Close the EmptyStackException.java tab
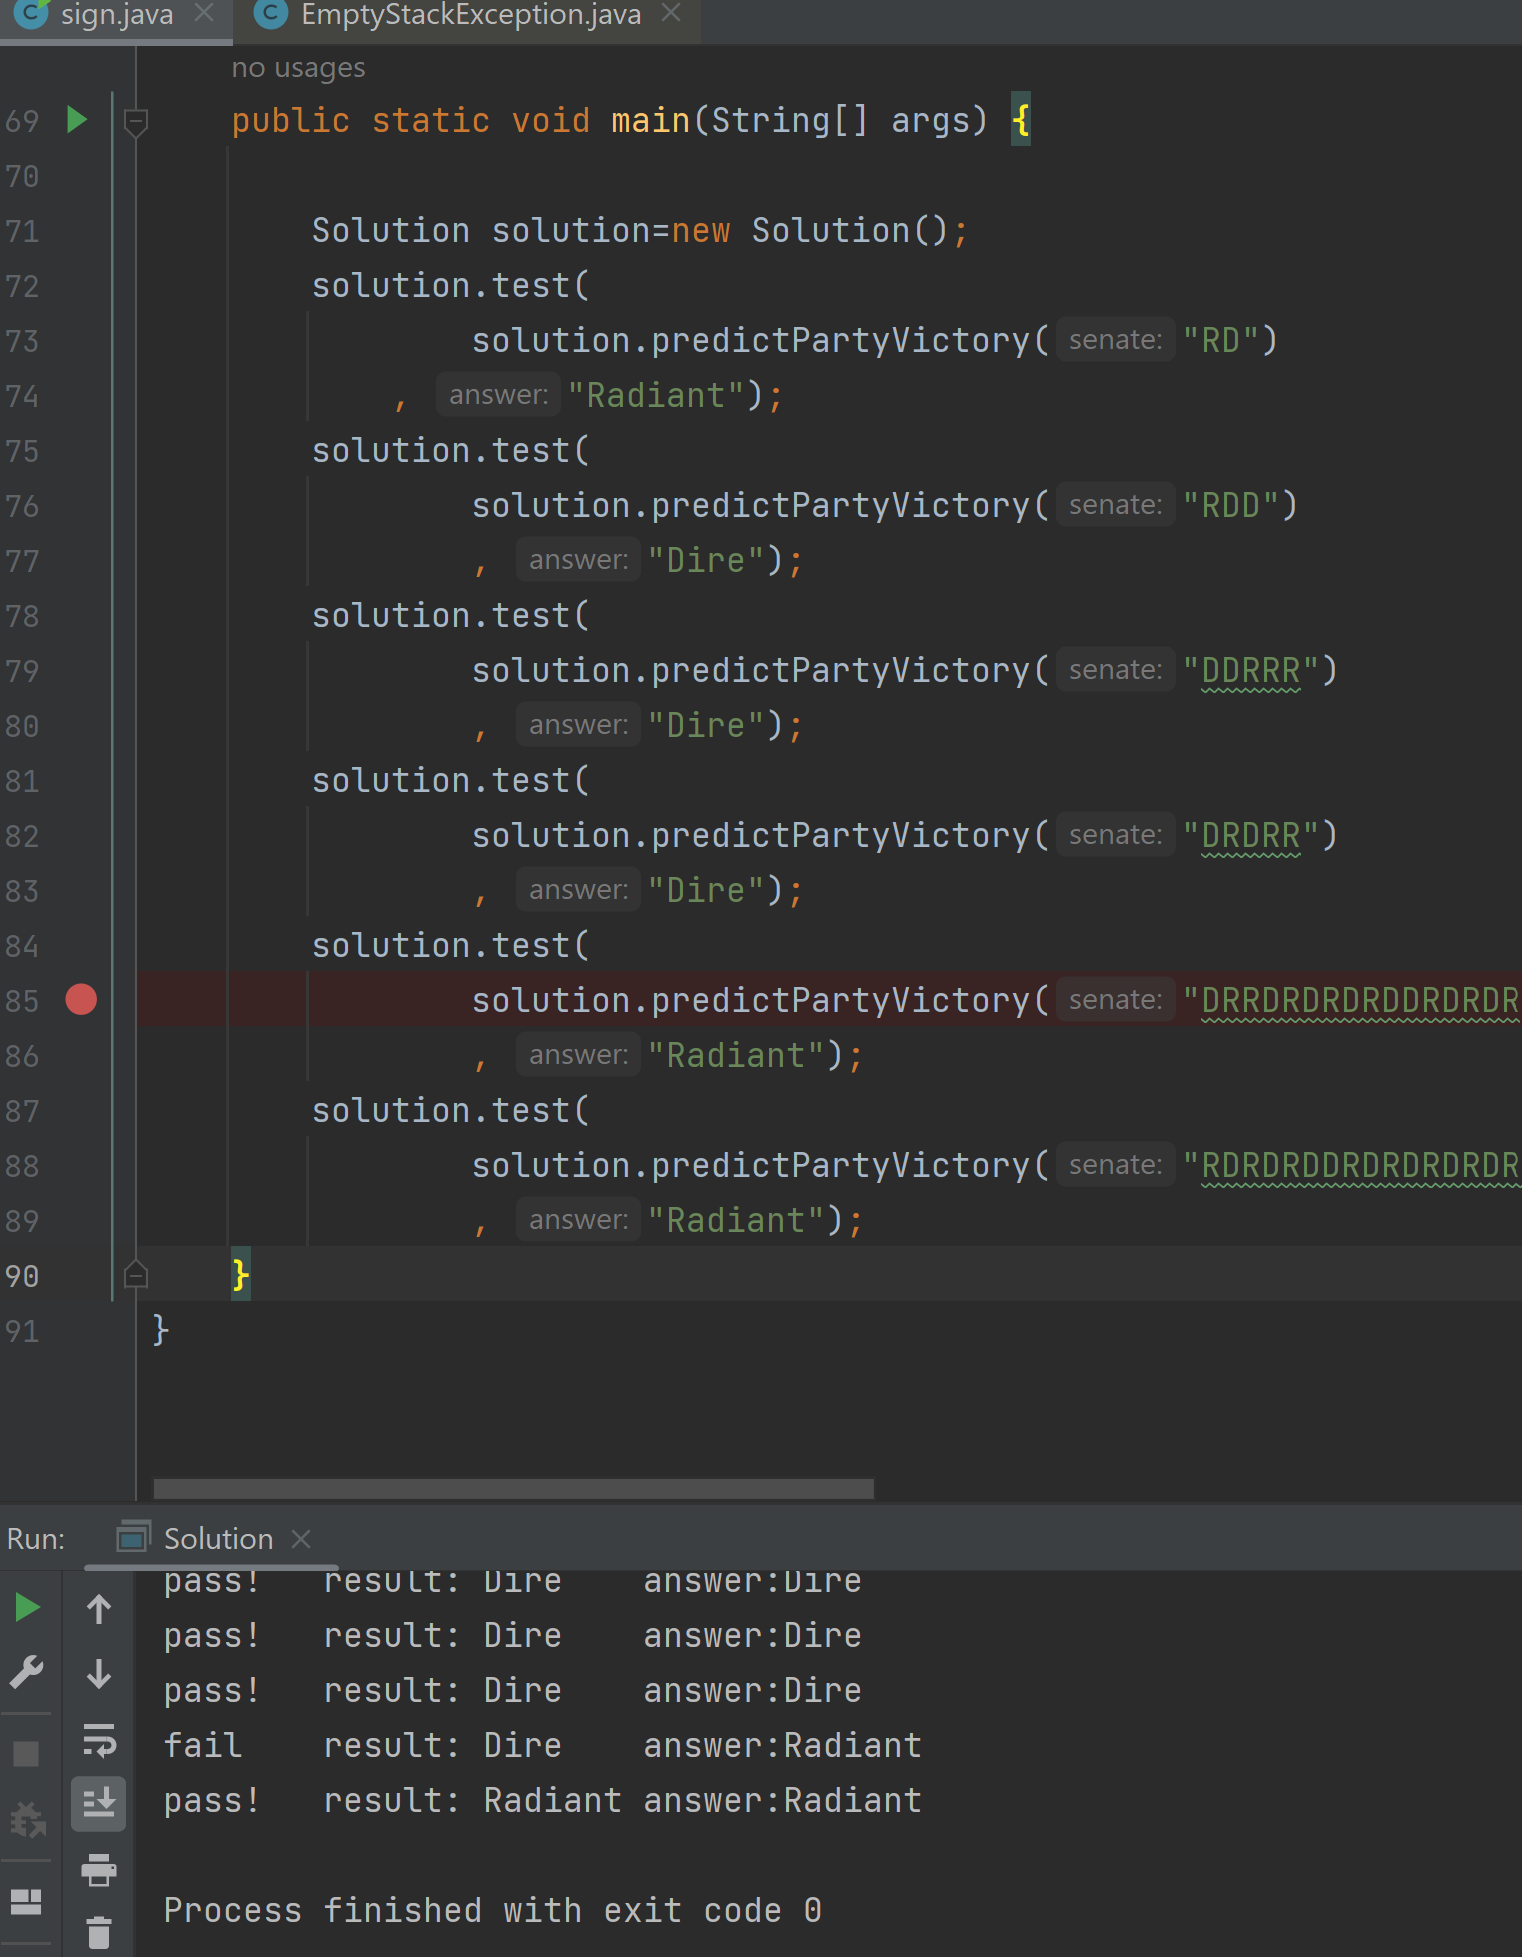The height and width of the screenshot is (1957, 1522). [671, 13]
